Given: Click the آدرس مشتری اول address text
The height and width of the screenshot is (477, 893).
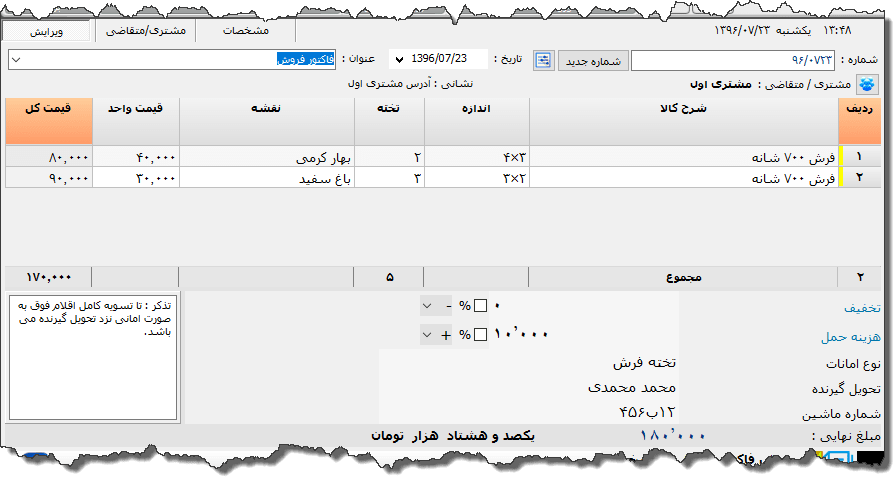Looking at the screenshot, I should pos(391,84).
